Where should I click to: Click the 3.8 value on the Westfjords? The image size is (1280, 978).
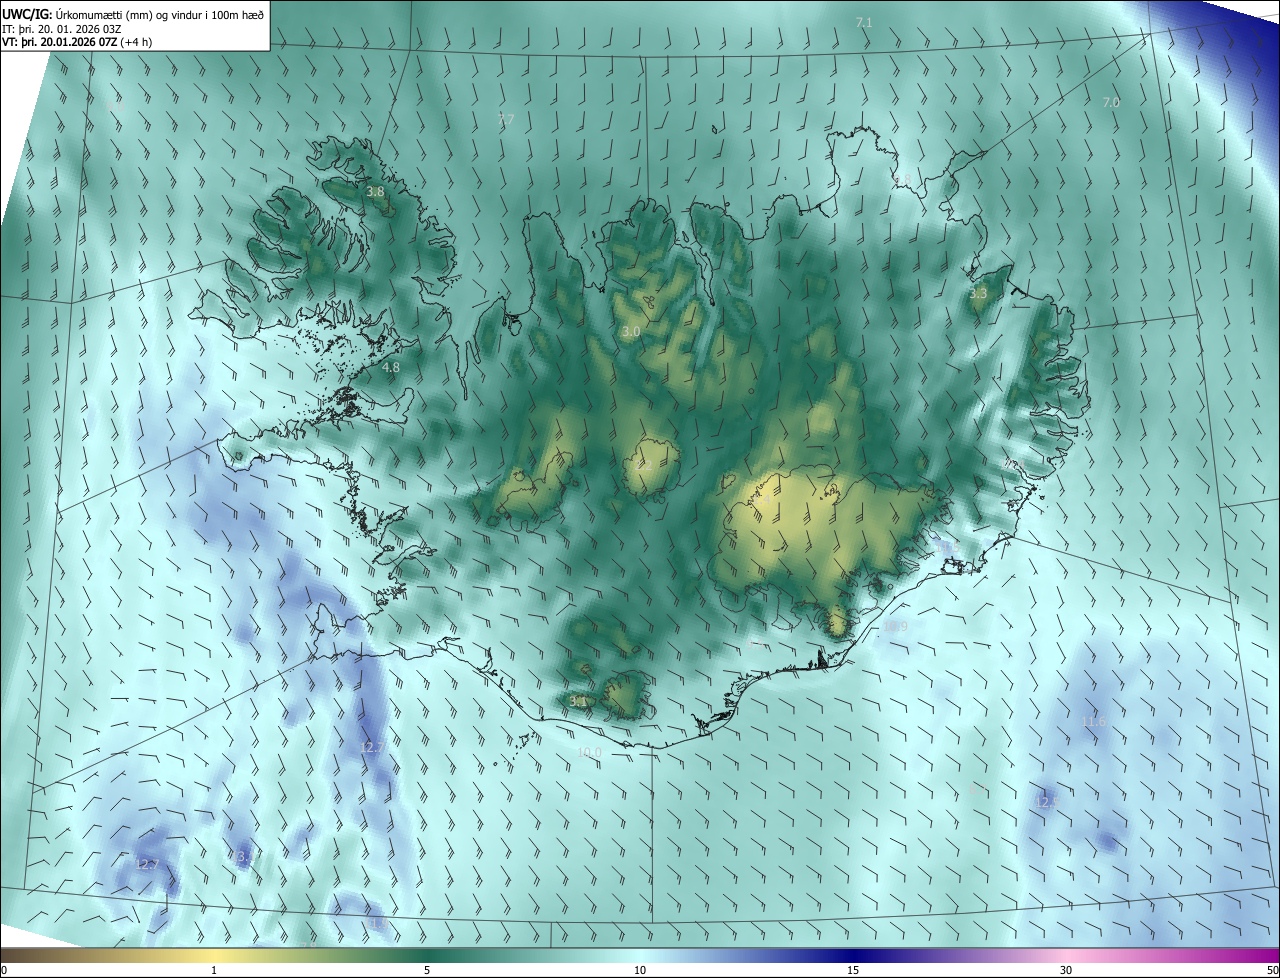[x=375, y=191]
